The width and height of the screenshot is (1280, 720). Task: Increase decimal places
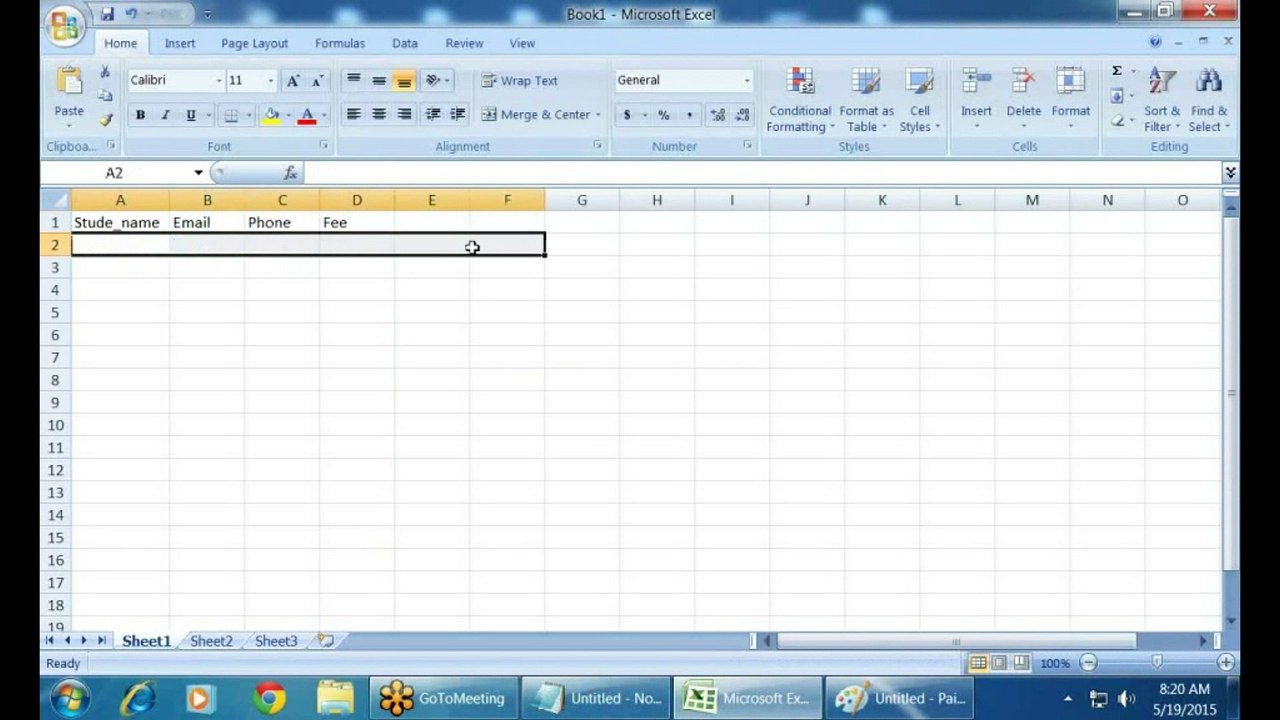718,115
